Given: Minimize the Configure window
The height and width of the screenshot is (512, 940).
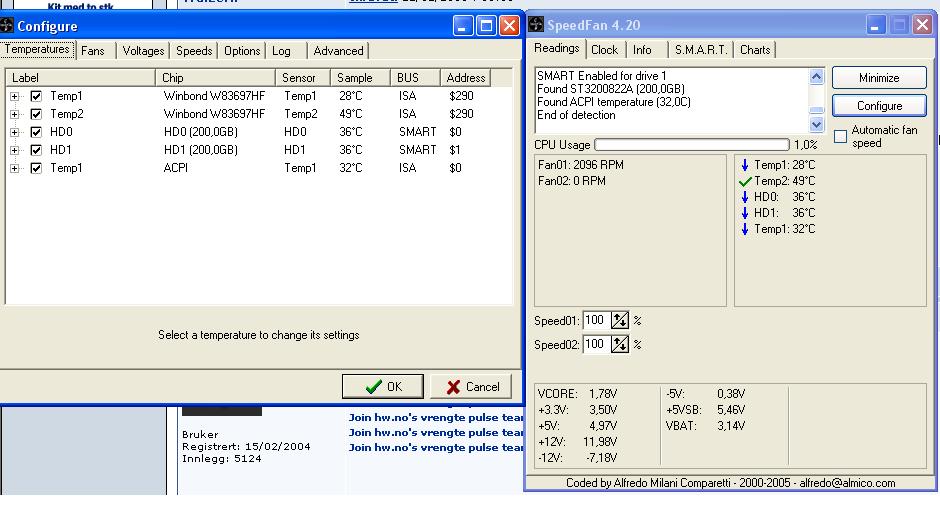Looking at the screenshot, I should coord(463,26).
